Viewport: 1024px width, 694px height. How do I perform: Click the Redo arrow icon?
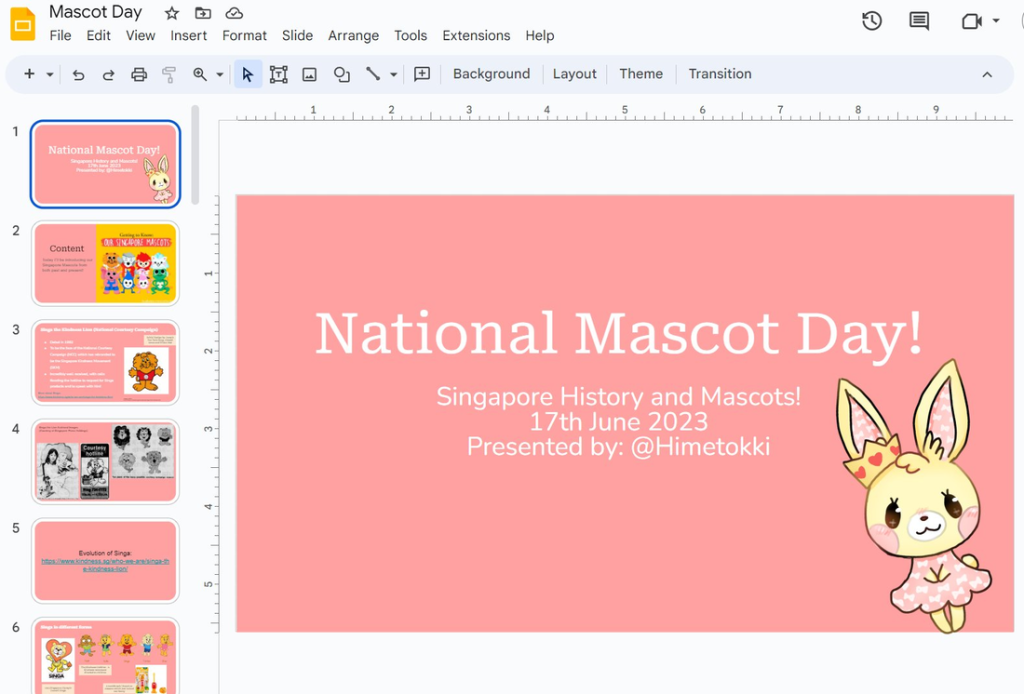[x=108, y=74]
